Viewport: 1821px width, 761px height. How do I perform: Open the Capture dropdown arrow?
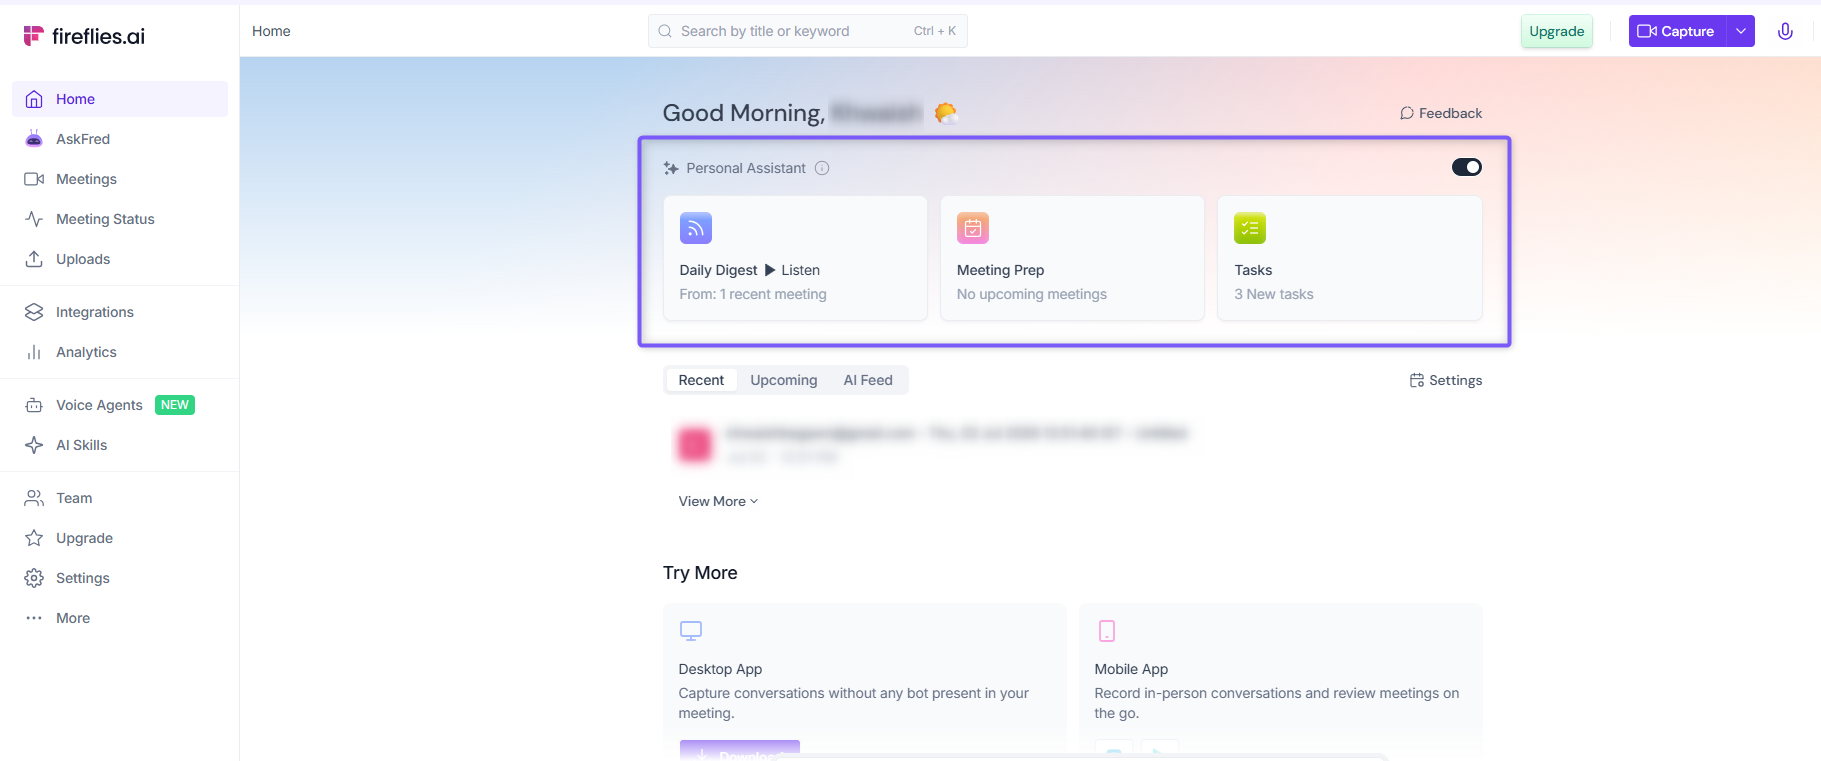coord(1741,31)
